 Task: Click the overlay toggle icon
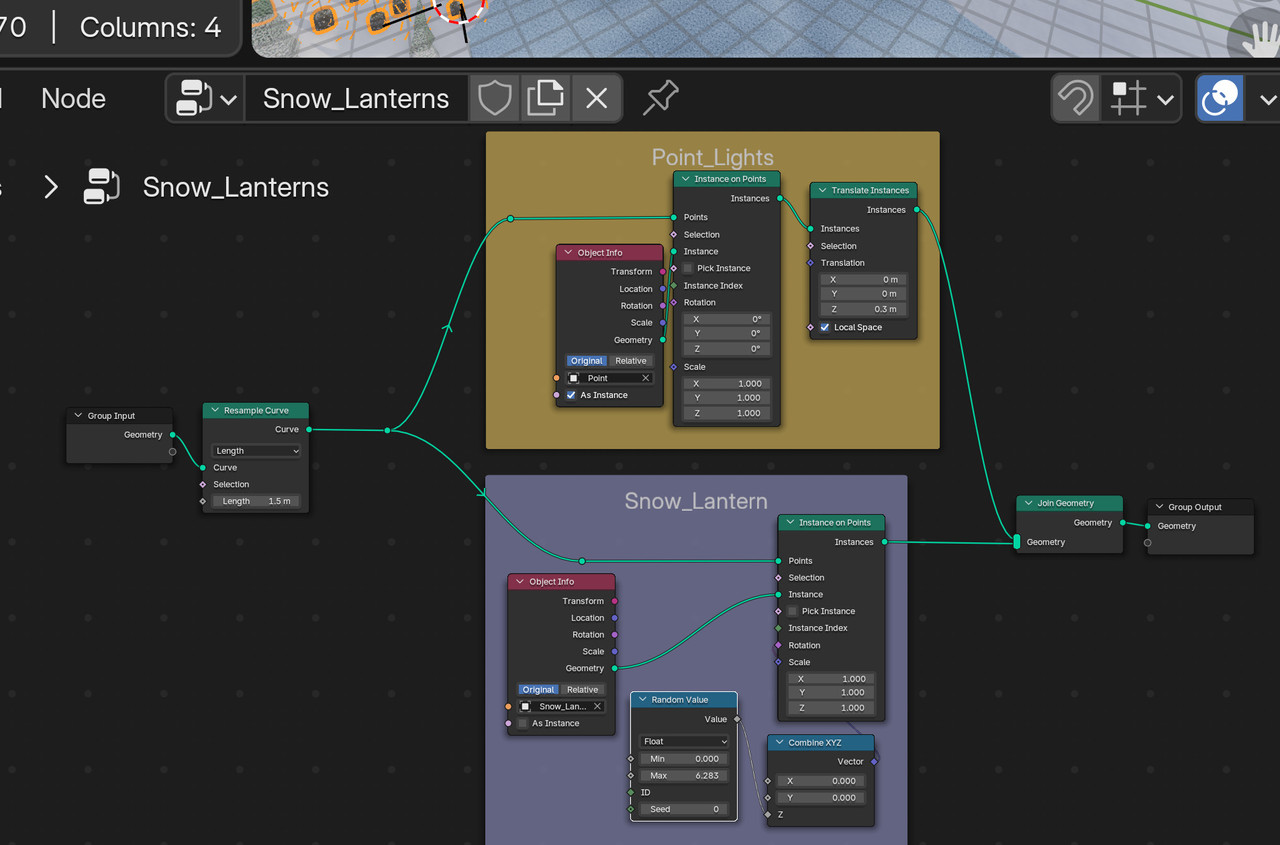coord(1220,99)
